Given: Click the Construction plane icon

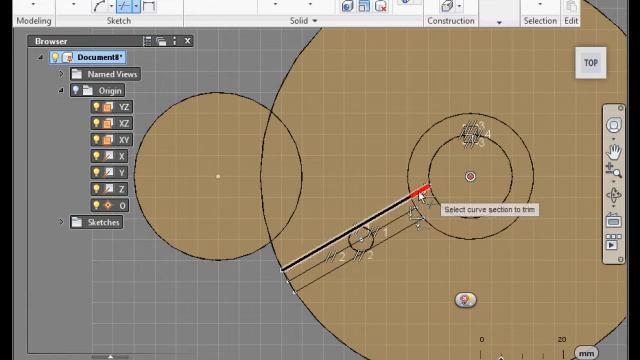Looking at the screenshot, I should point(447,6).
